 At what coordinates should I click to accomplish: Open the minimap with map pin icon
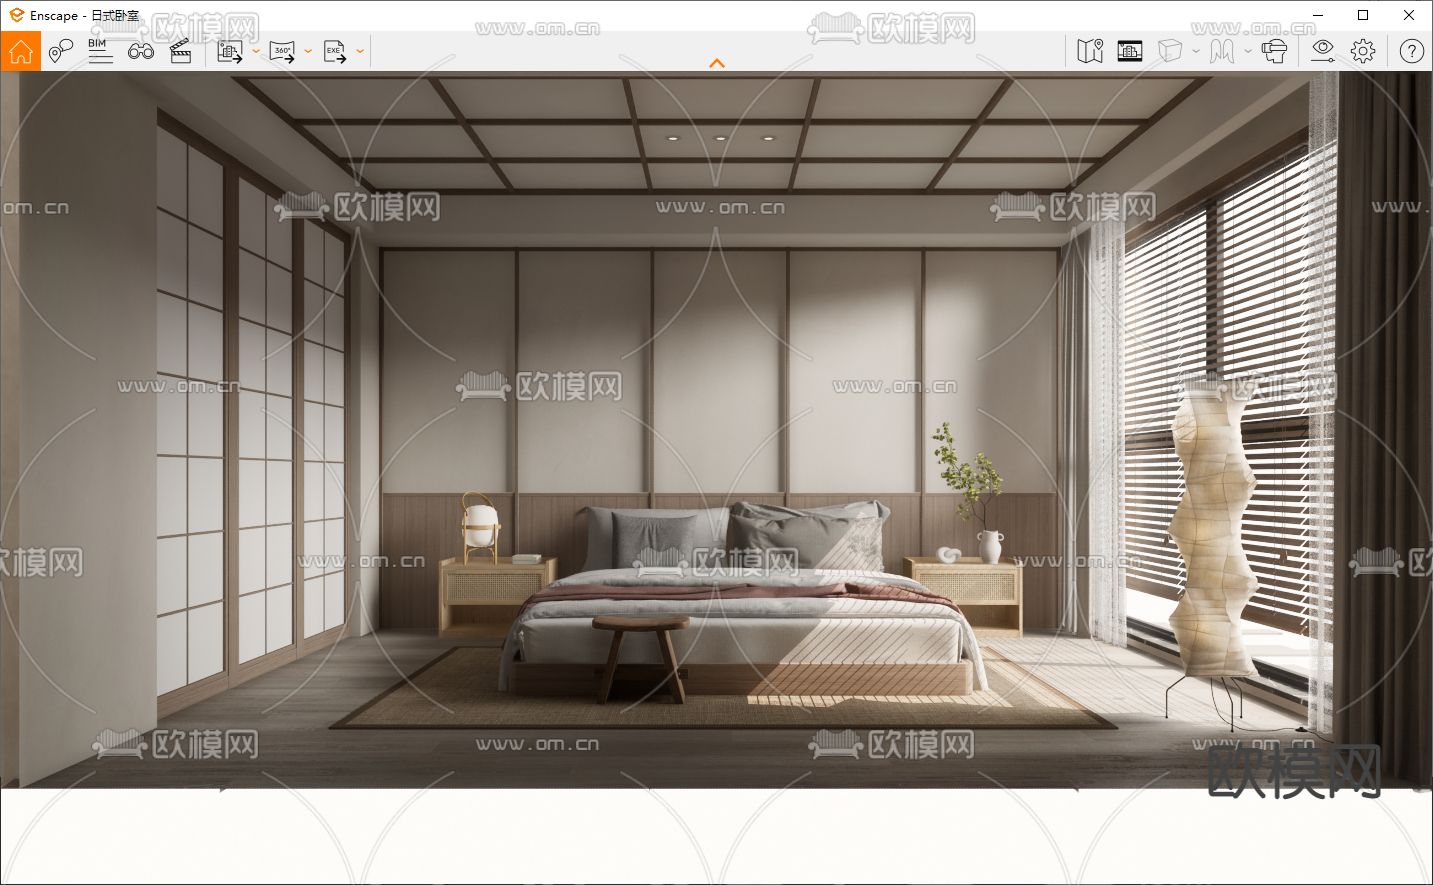1090,51
